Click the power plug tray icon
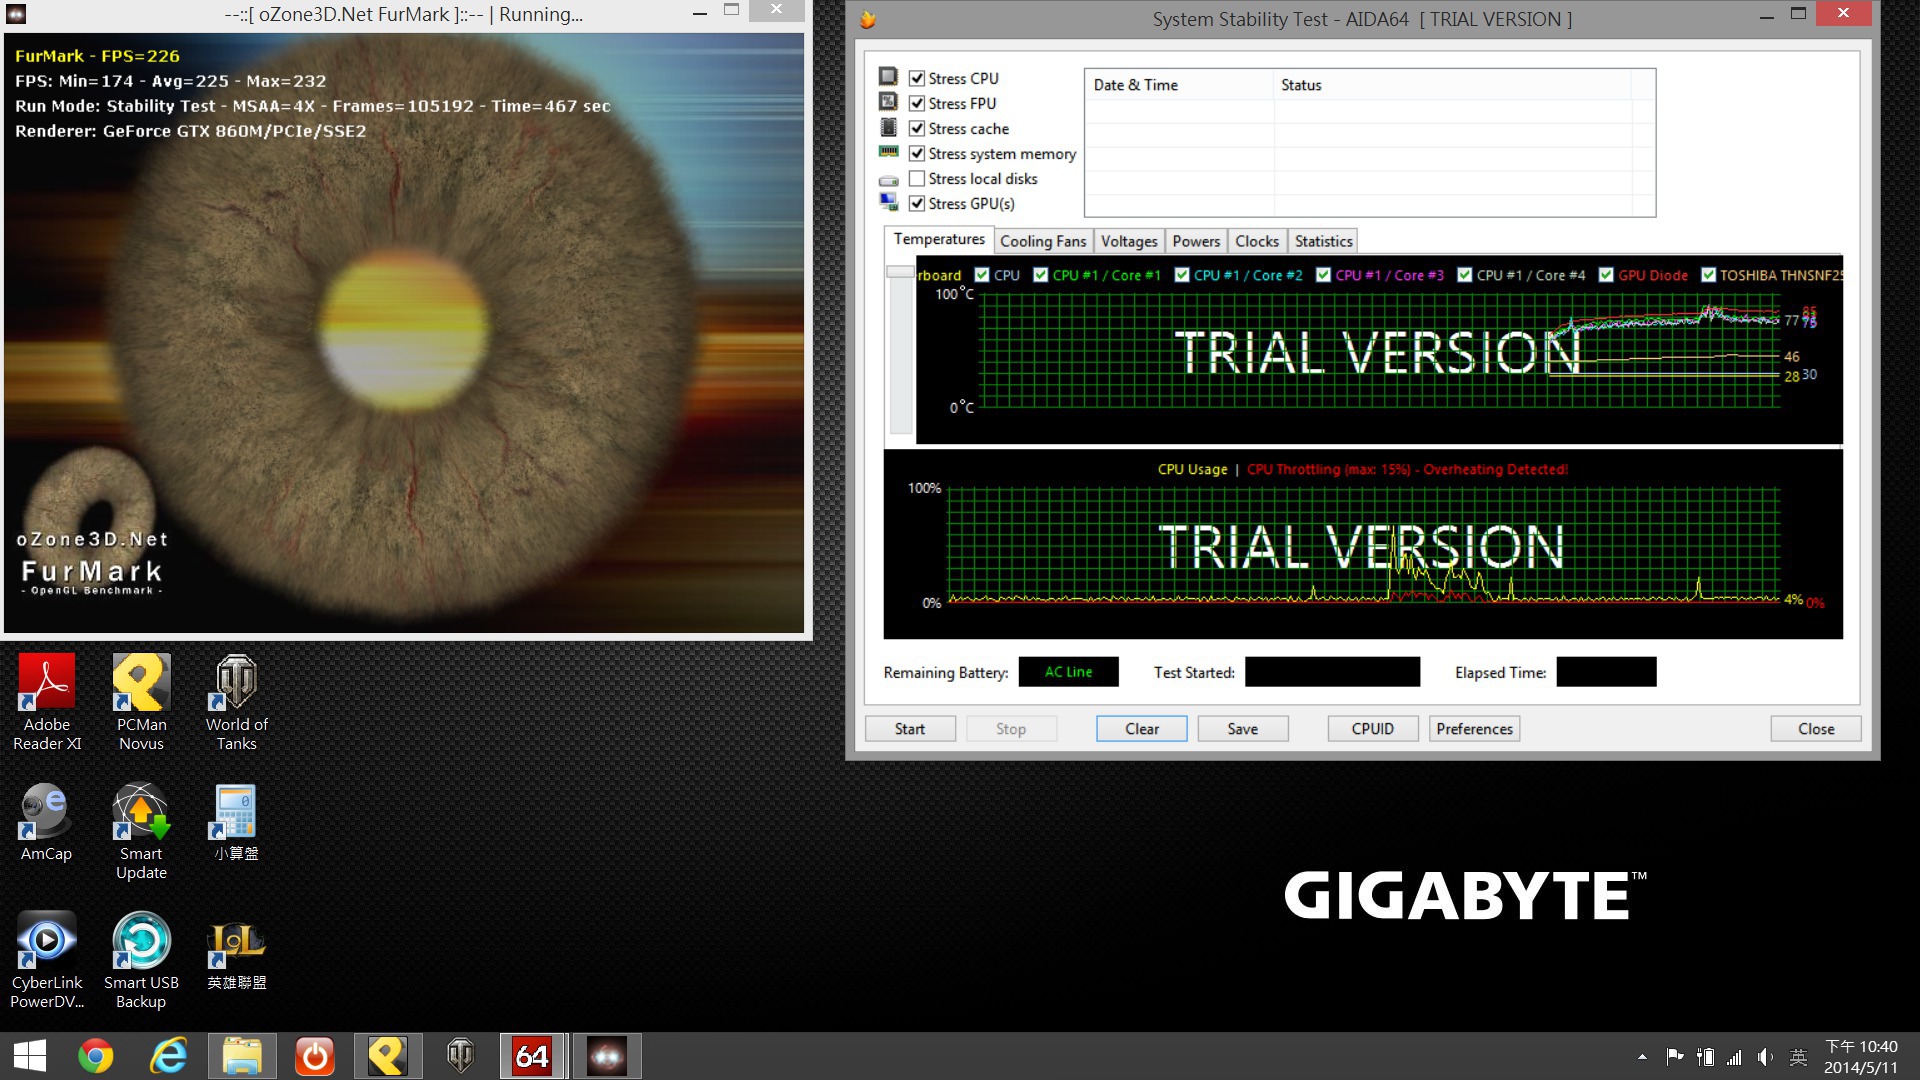 tap(1705, 1057)
